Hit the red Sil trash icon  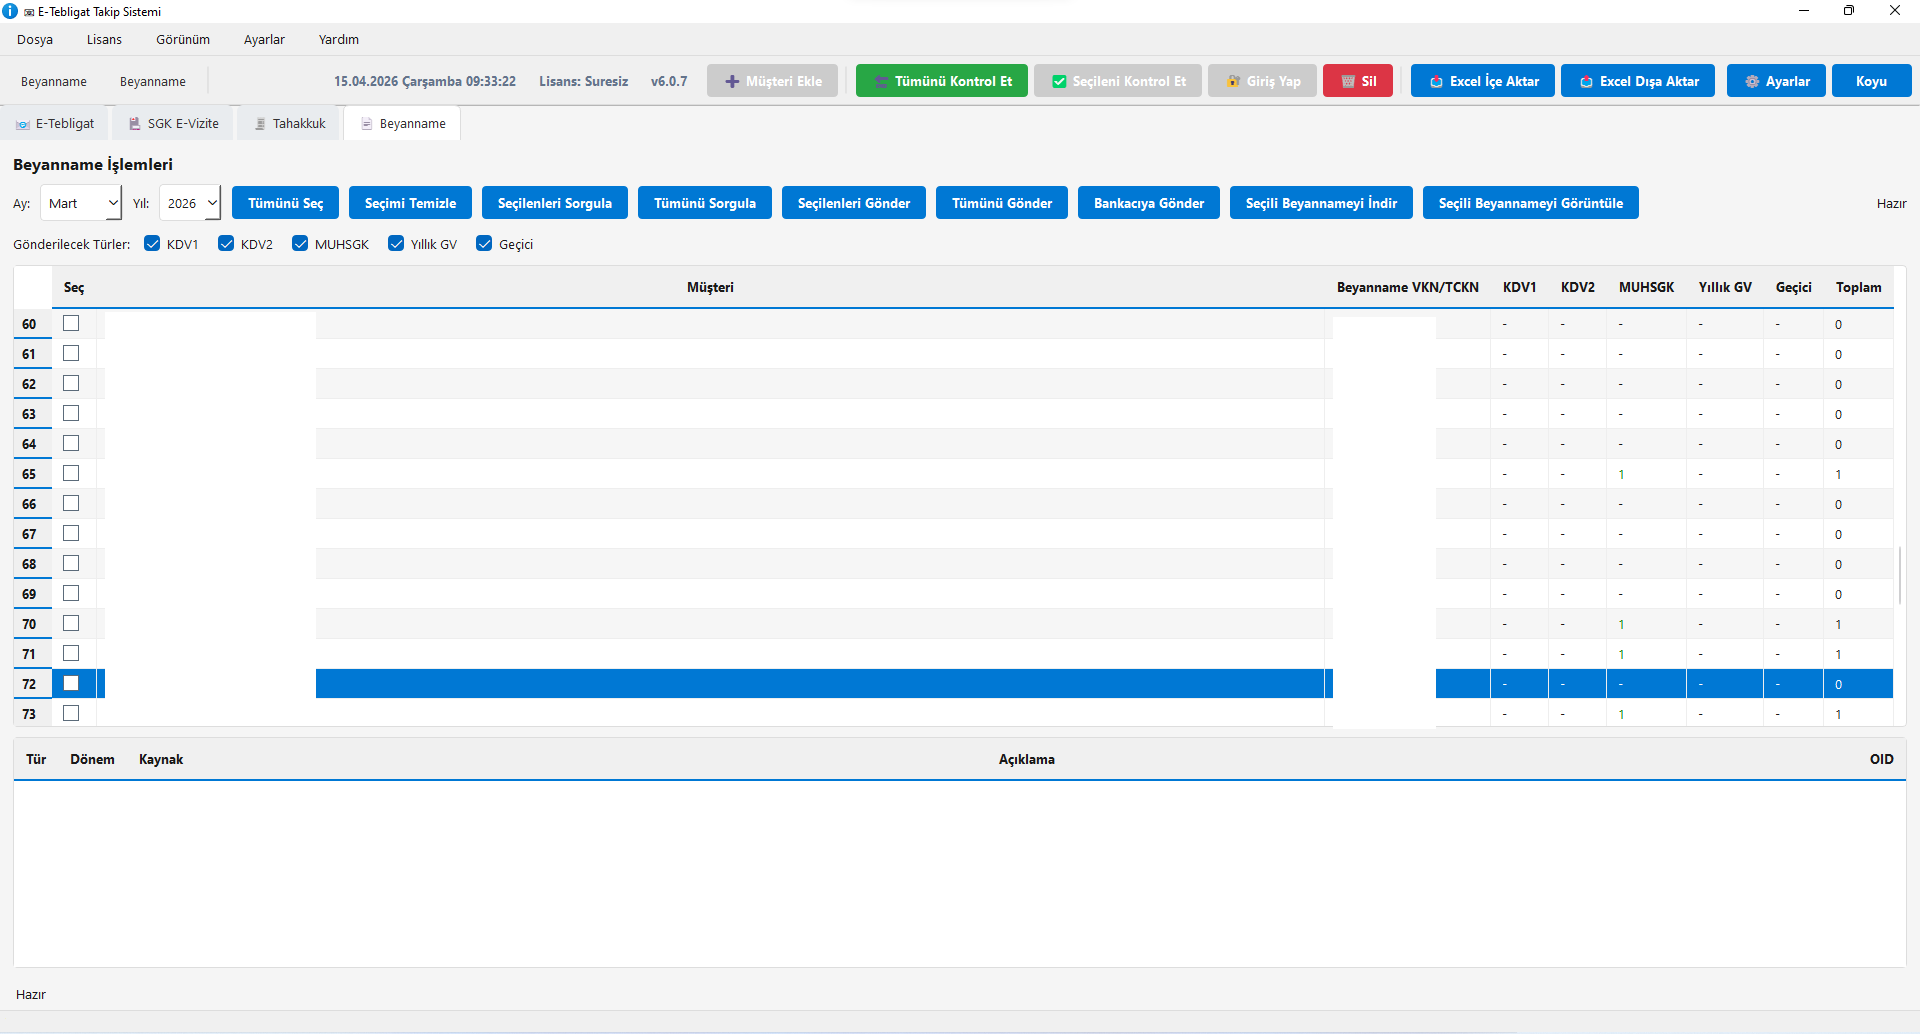point(1348,82)
